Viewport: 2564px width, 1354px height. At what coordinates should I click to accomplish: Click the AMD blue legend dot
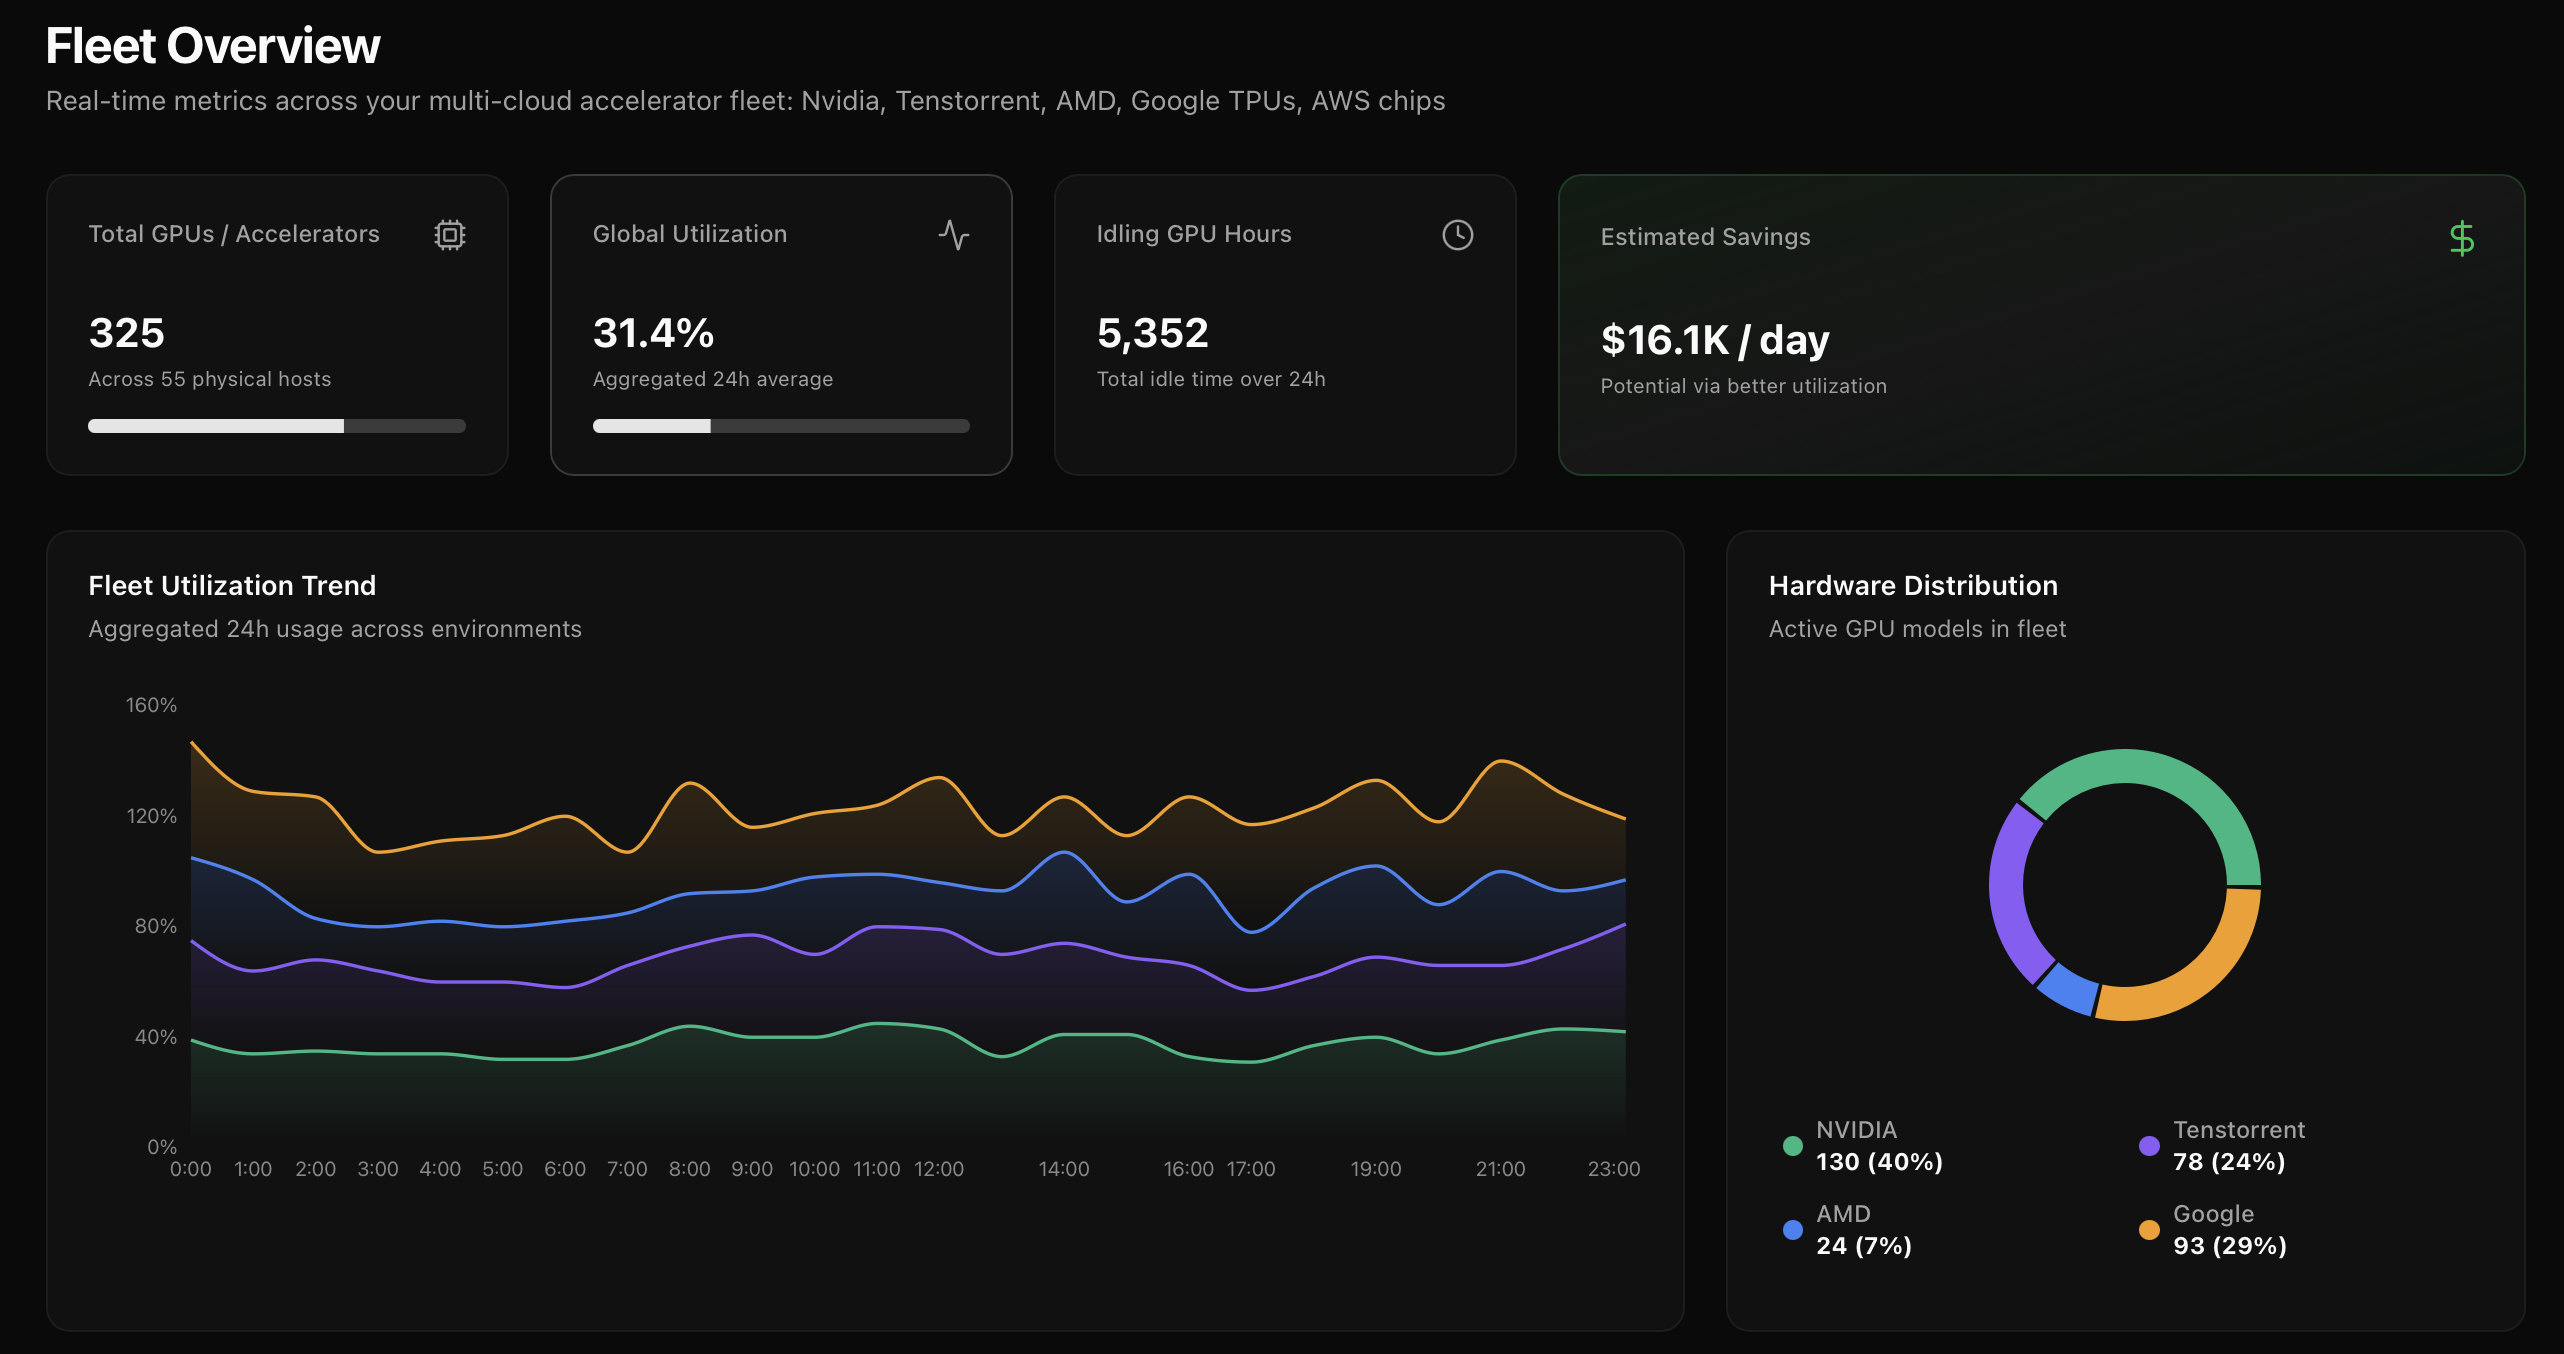1792,1230
